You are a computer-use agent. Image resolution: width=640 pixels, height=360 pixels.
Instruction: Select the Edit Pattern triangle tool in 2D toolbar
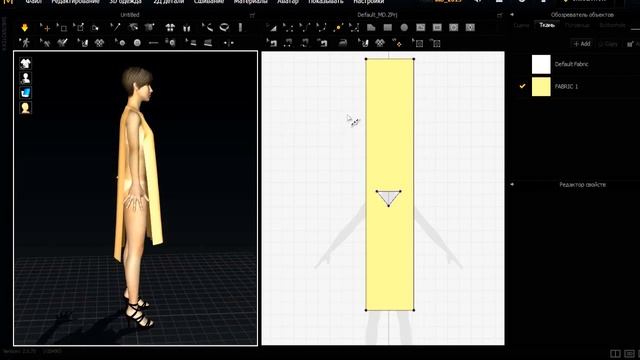[x=271, y=28]
